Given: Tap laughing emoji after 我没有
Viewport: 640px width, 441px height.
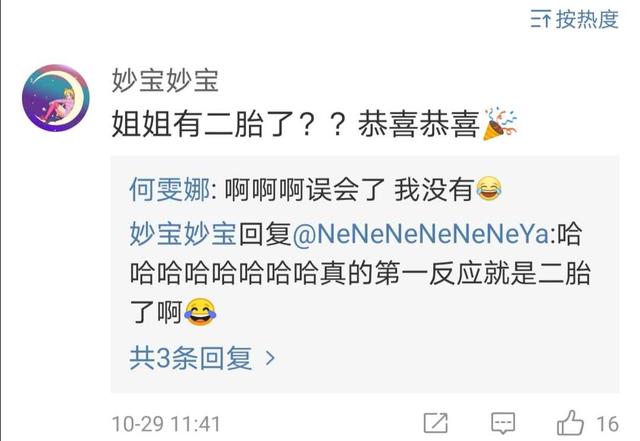Looking at the screenshot, I should [489, 189].
